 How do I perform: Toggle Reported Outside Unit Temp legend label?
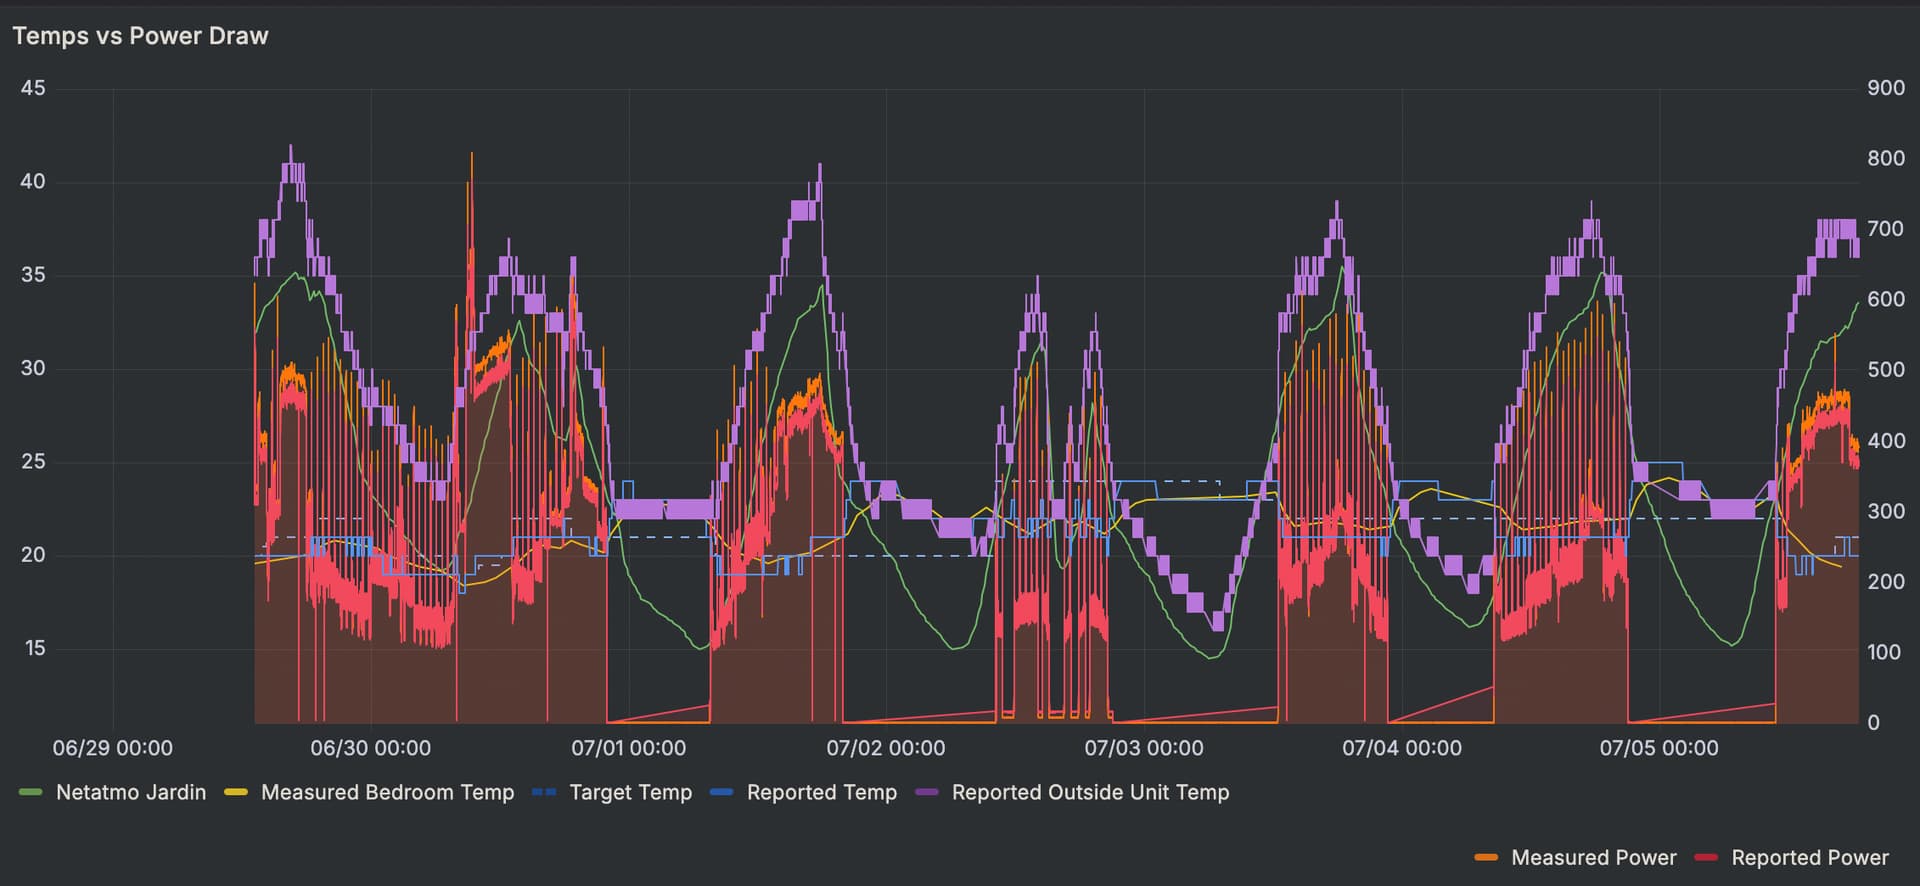tap(1090, 792)
